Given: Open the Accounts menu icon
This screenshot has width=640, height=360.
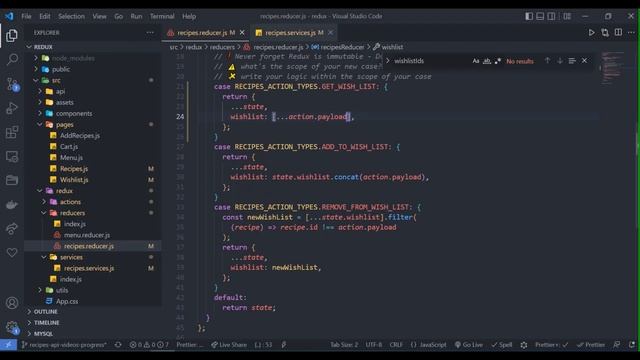Looking at the screenshot, I should click(x=12, y=303).
